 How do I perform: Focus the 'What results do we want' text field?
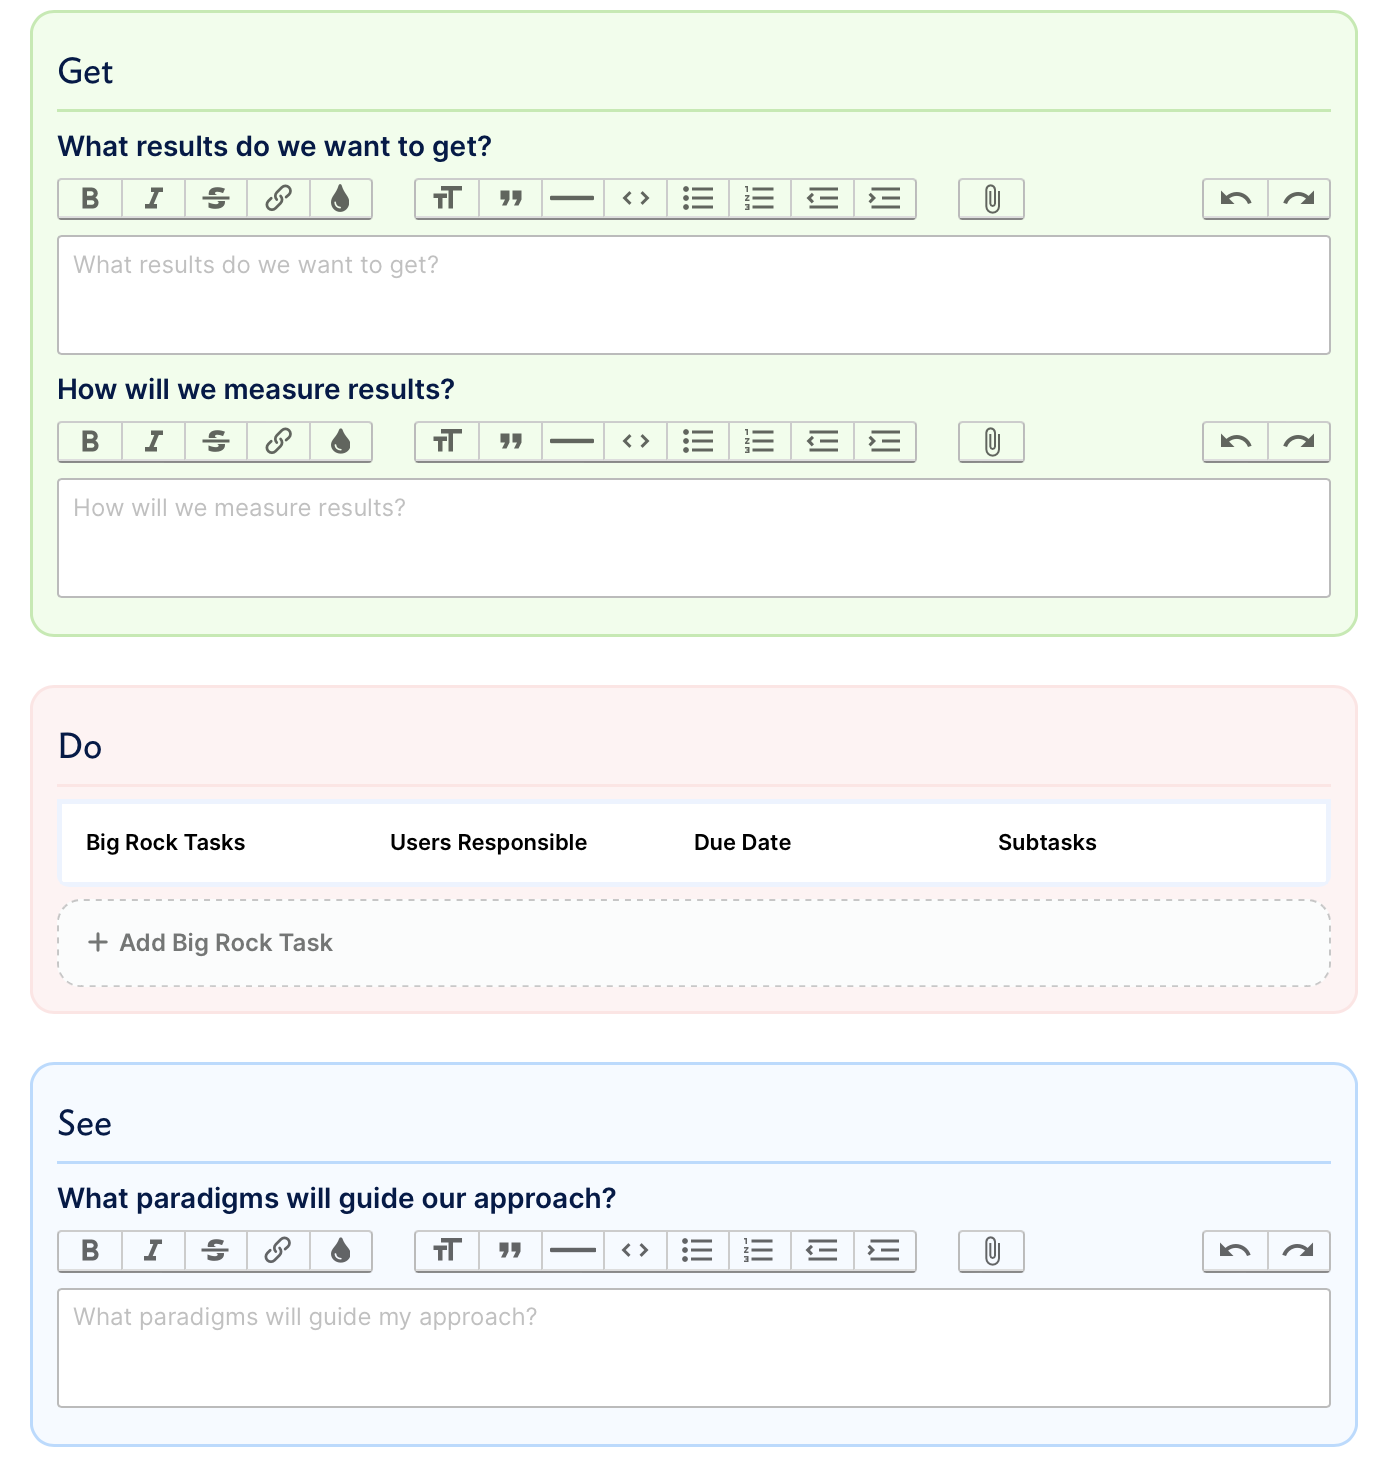pos(693,295)
